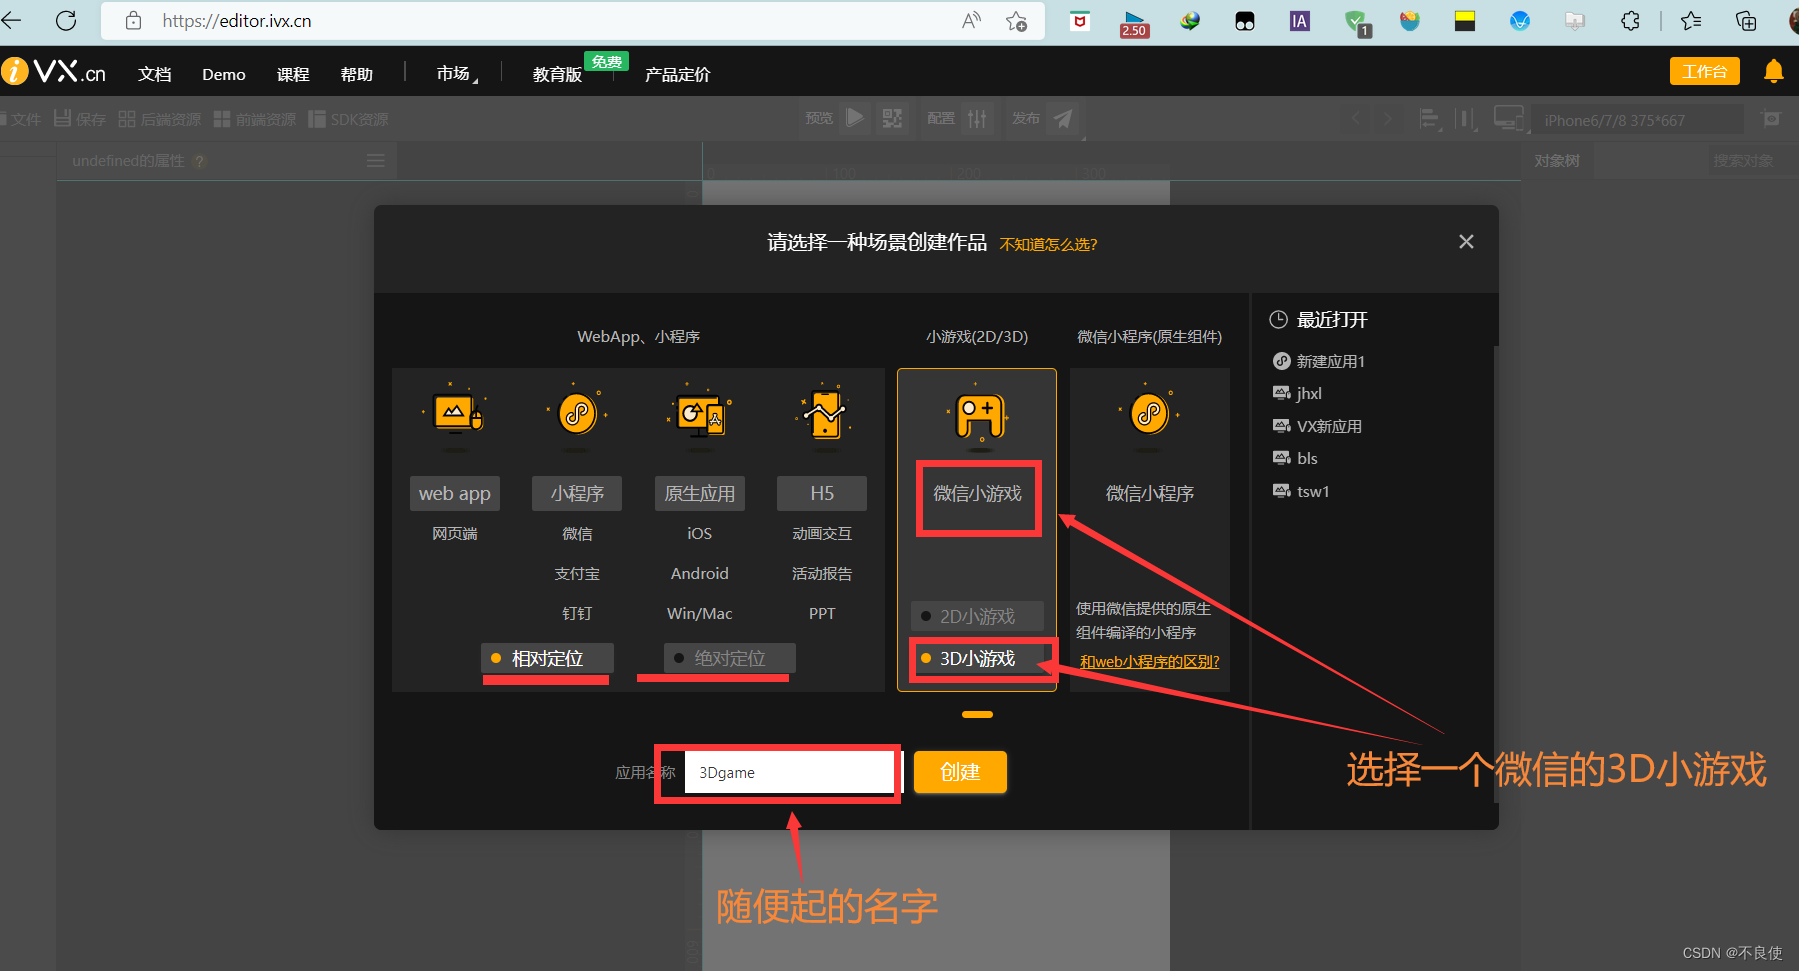The image size is (1799, 971).
Task: Open the 课程 nav item
Action: pos(293,74)
